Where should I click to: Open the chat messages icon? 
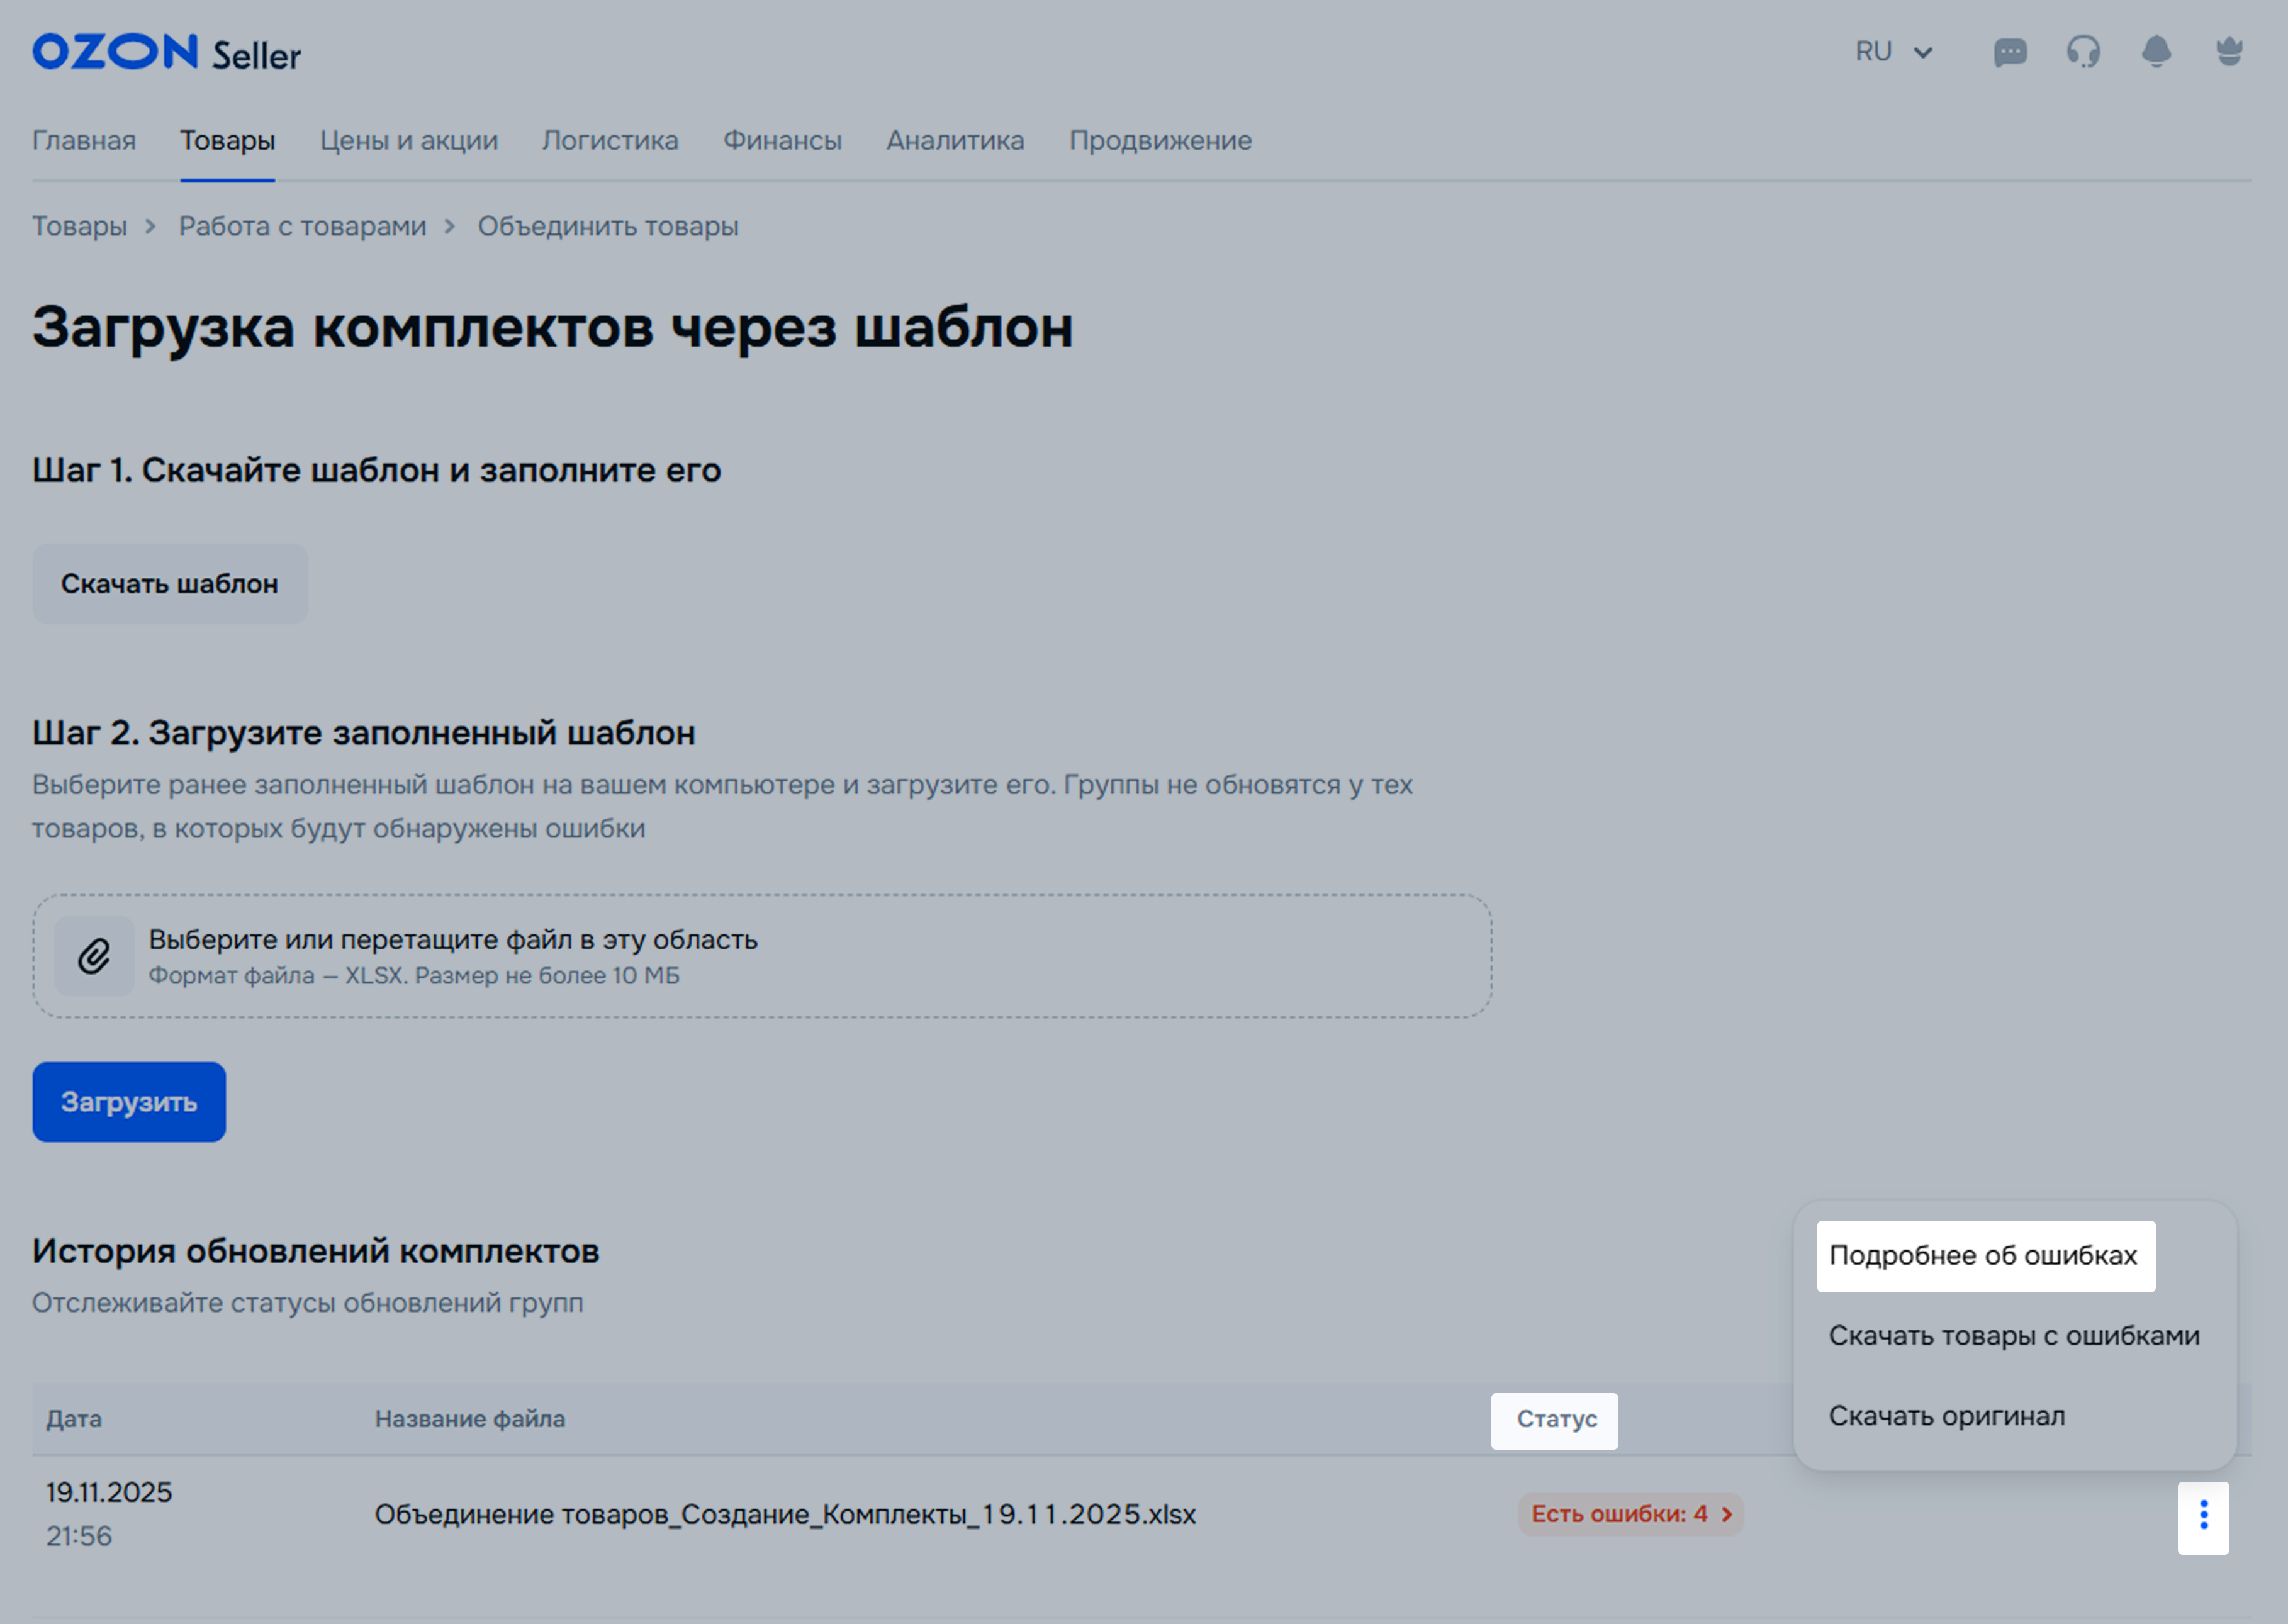[2010, 52]
